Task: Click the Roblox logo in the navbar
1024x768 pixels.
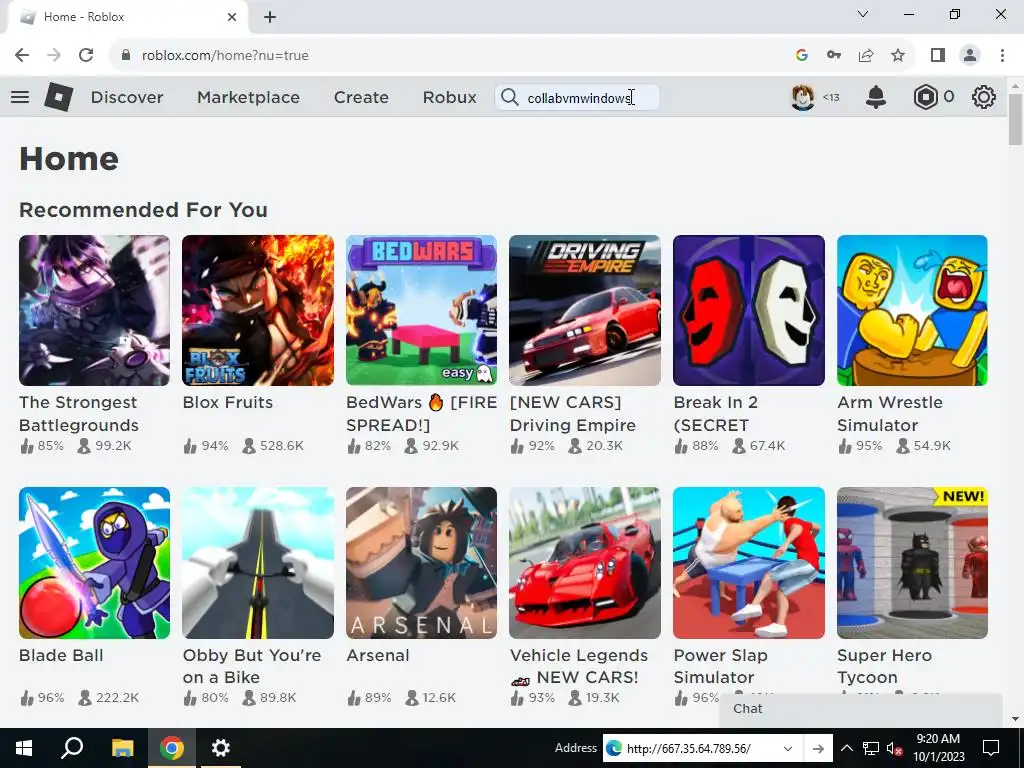Action: [x=58, y=97]
